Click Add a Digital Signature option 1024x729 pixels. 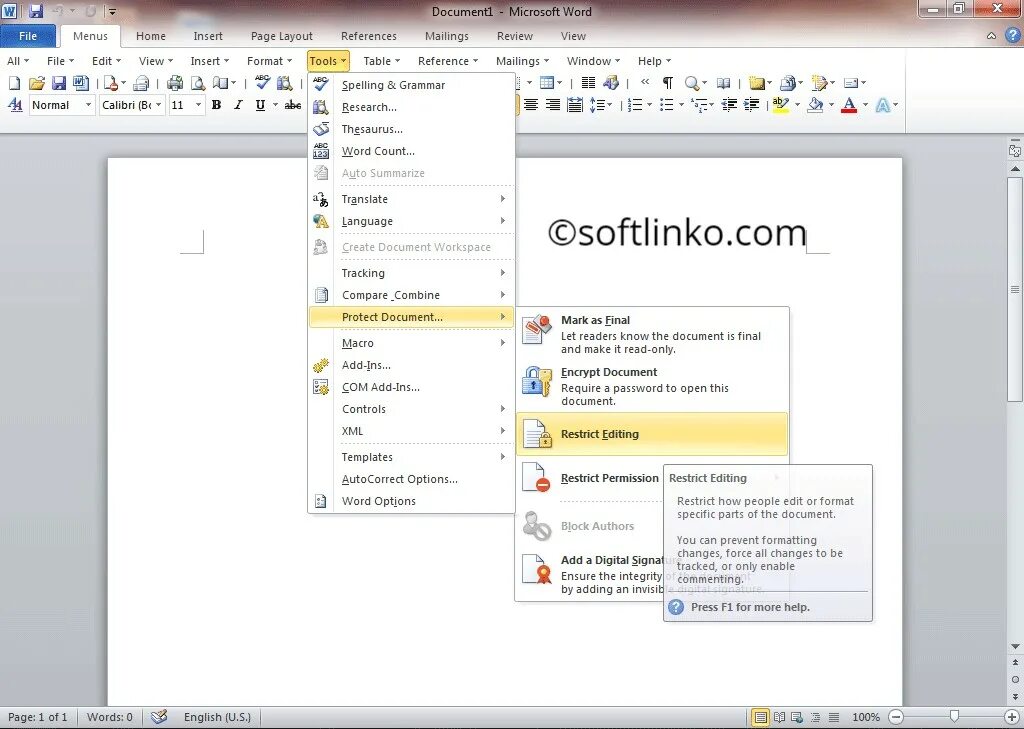pos(590,574)
